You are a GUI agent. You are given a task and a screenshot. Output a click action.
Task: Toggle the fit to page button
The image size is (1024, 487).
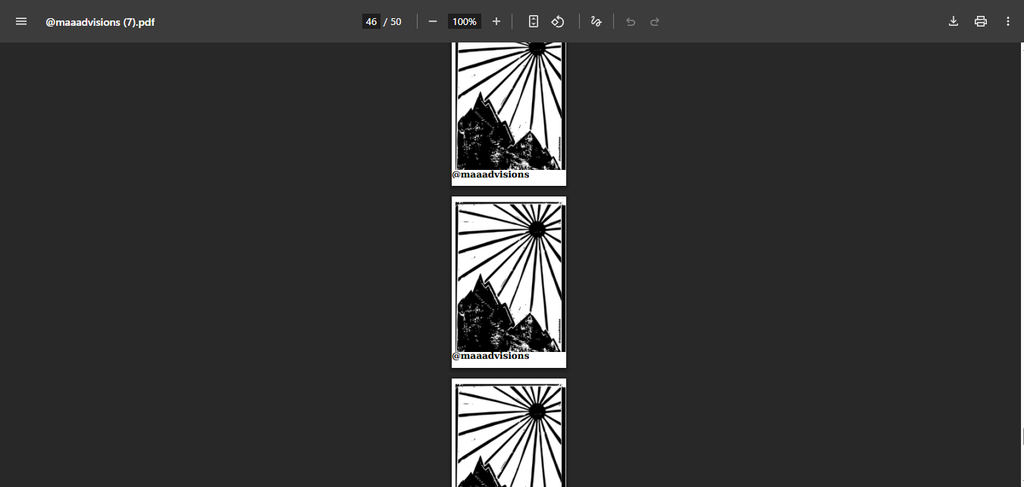tap(534, 22)
